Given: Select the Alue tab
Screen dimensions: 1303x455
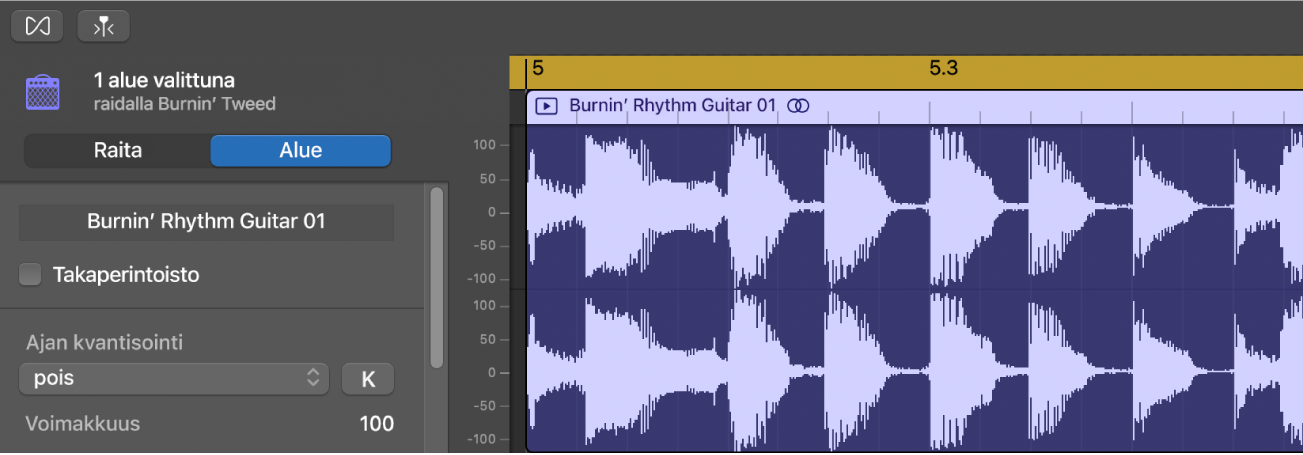Looking at the screenshot, I should click(x=300, y=150).
